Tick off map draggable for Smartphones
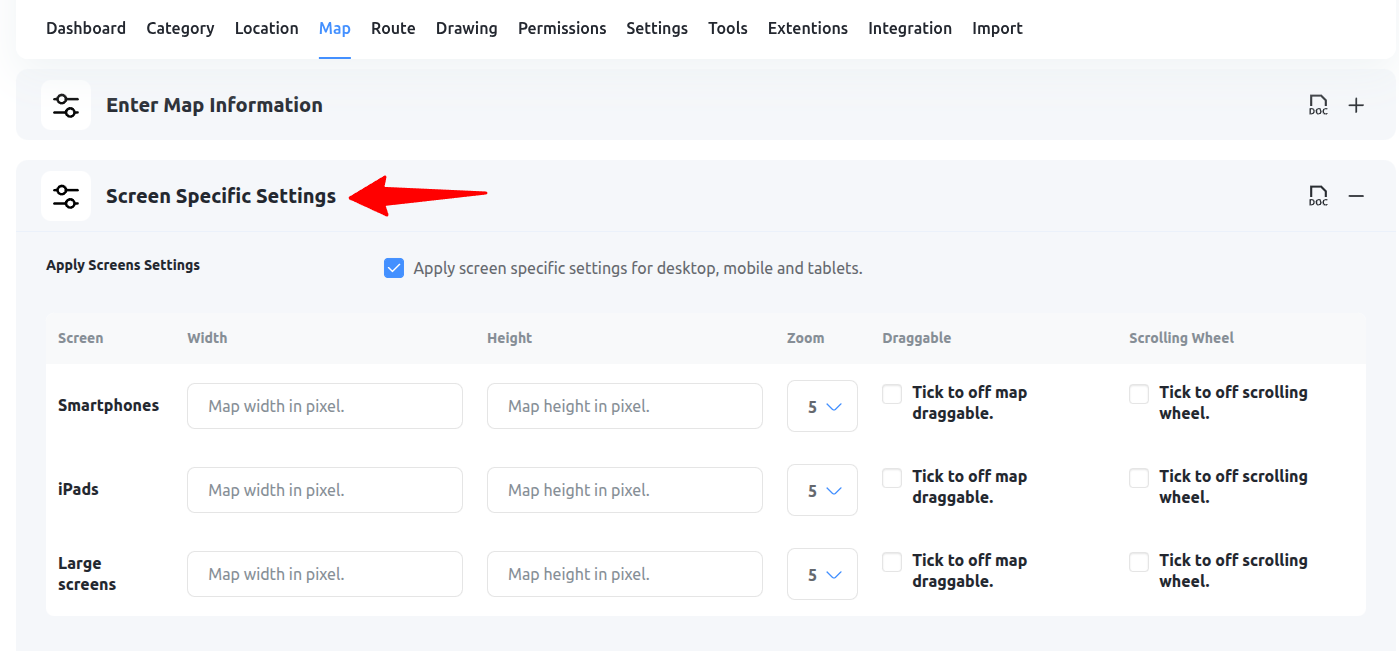This screenshot has width=1399, height=651. coord(891,394)
